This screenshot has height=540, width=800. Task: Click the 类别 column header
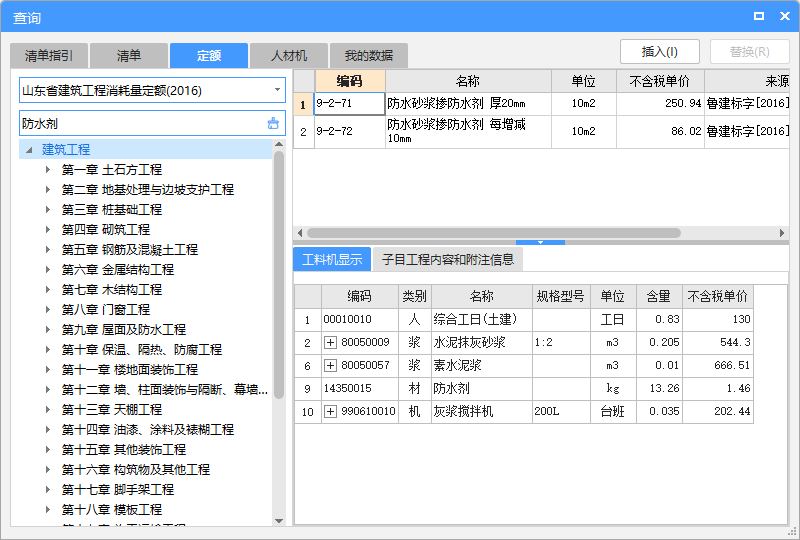pyautogui.click(x=414, y=296)
